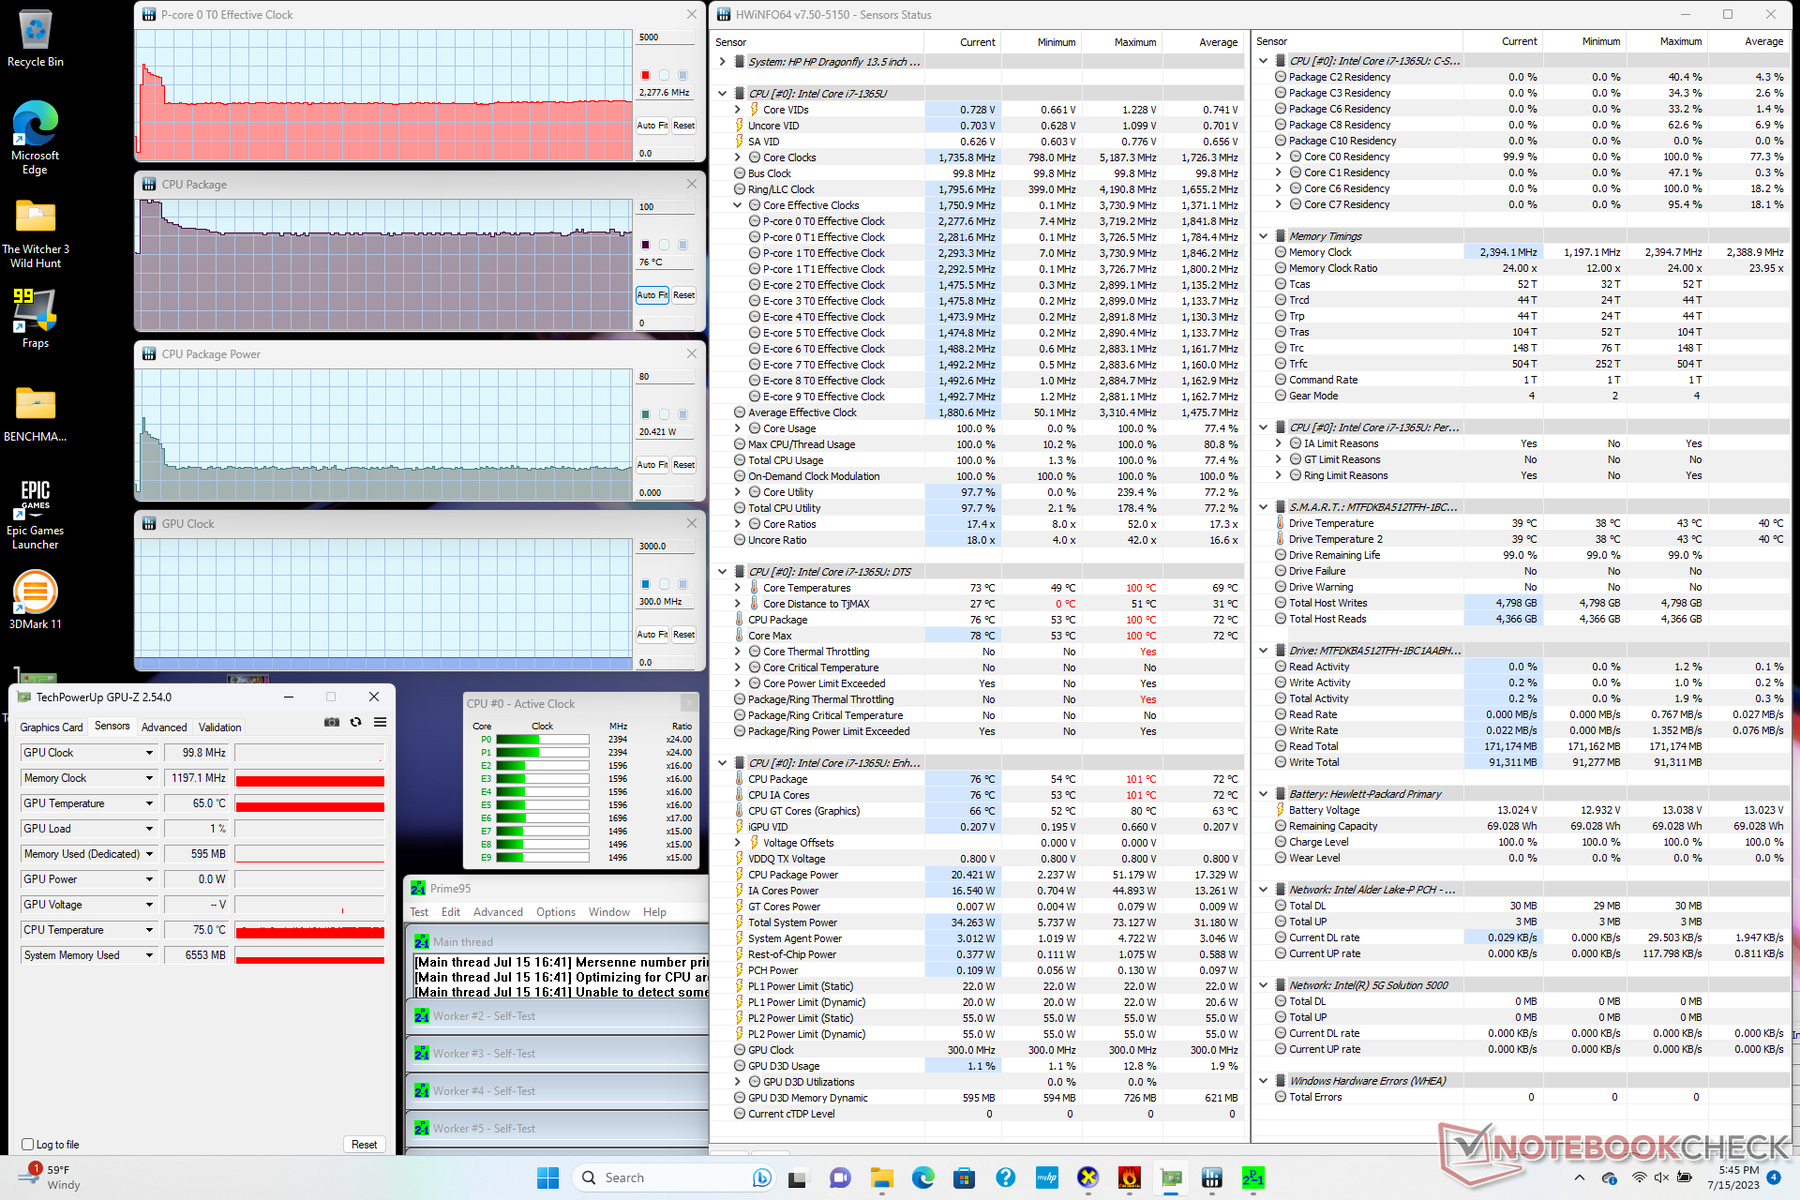The image size is (1800, 1200).
Task: Open the Prime95 Options menu
Action: click(556, 912)
